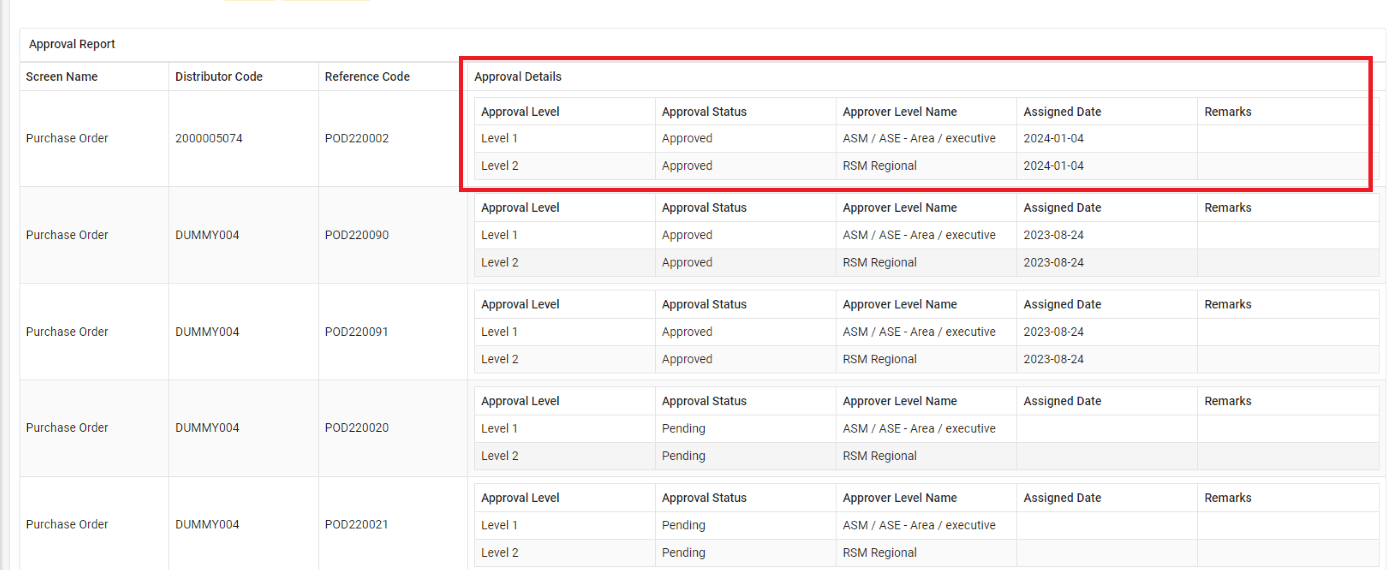Select reference code POD220020

[x=357, y=428]
